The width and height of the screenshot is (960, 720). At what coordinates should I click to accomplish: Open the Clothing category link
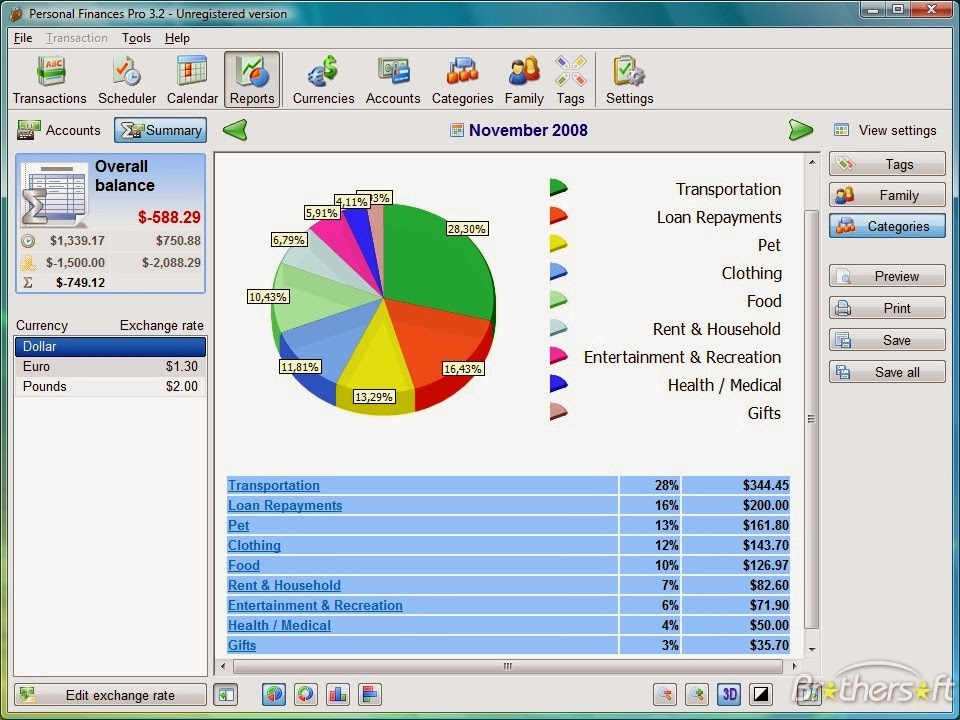coord(254,545)
